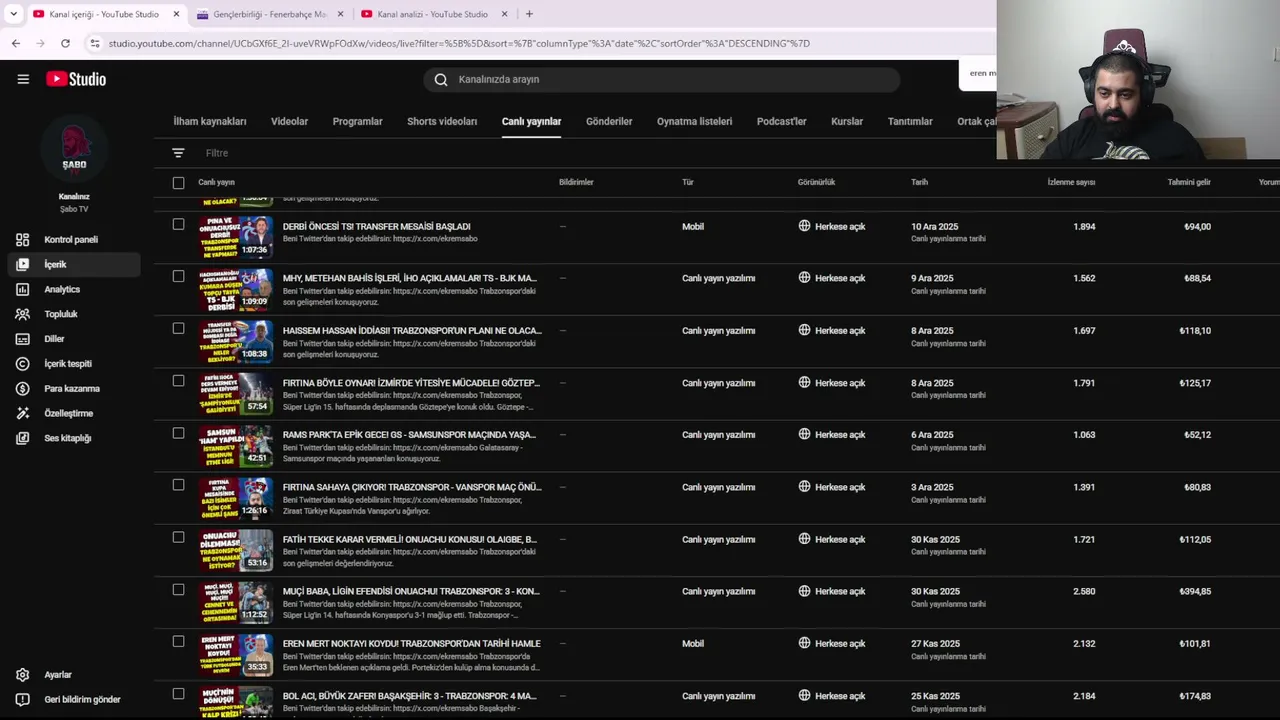Open Topluluk in the sidebar
This screenshot has width=1280, height=720.
[x=61, y=314]
